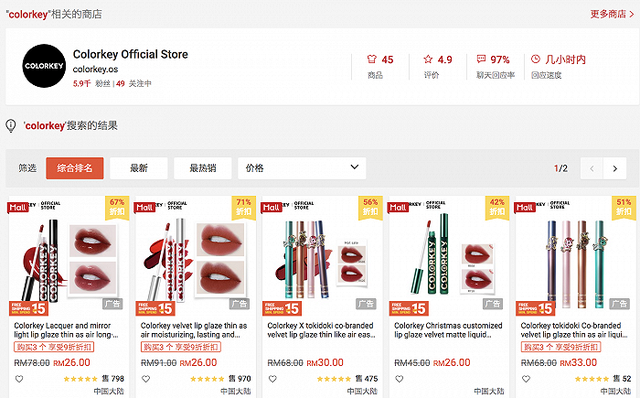The width and height of the screenshot is (640, 398).
Task: Open Colorkey Lacquer and mirror light title
Action: [x=67, y=330]
